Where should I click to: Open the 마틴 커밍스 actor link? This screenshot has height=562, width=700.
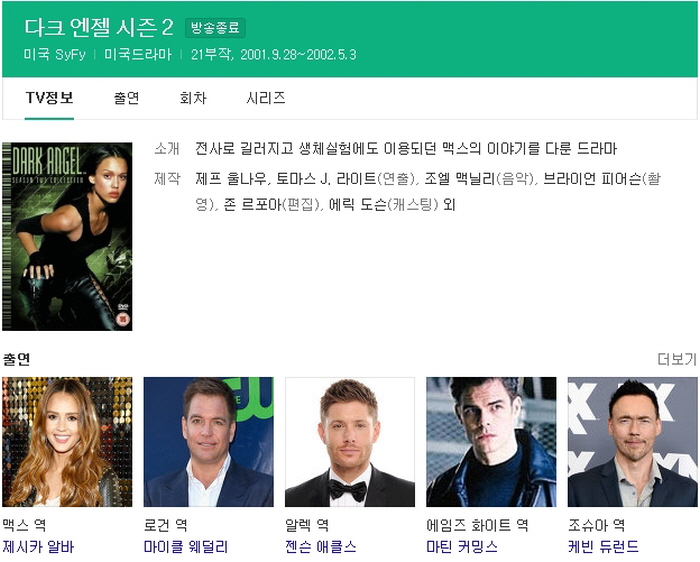tap(462, 547)
